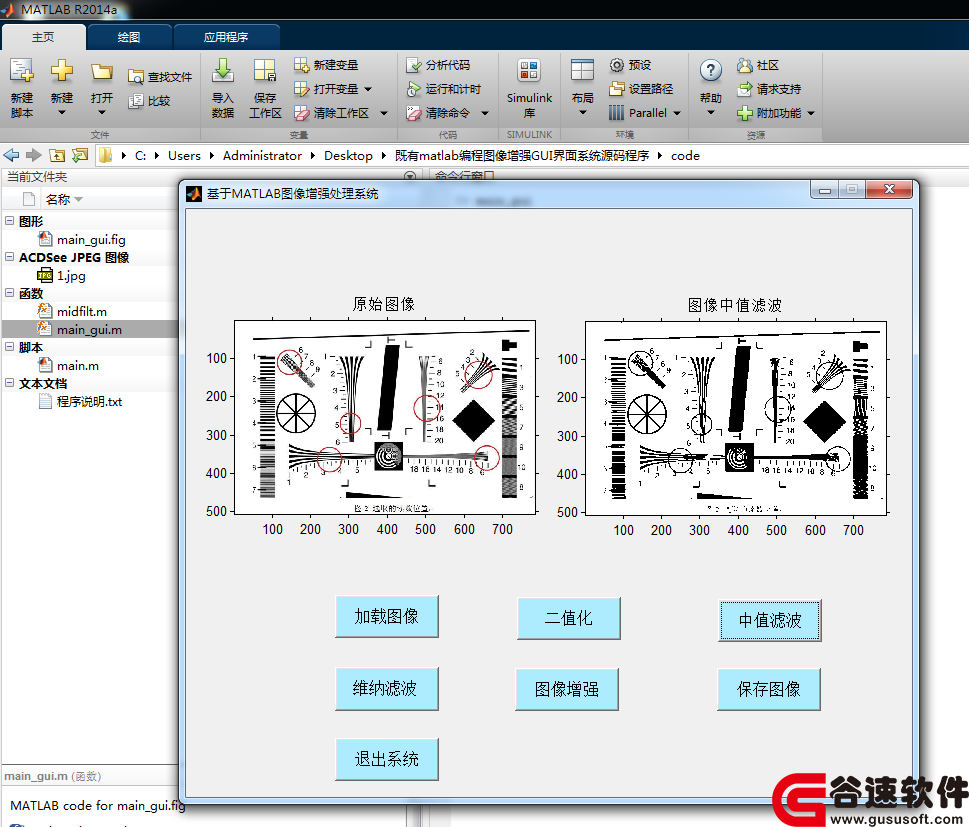Select main_gui.fig in file list

click(x=91, y=239)
